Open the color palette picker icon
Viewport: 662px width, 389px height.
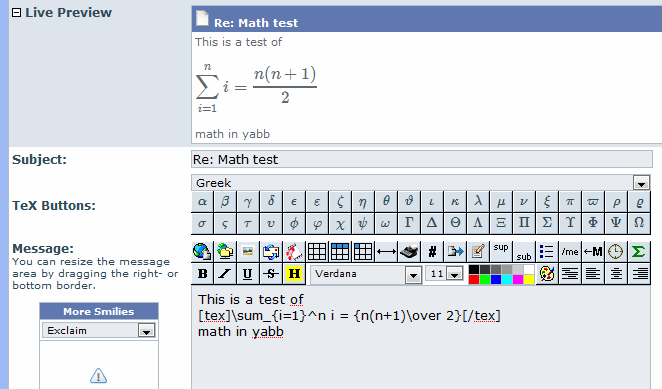[x=547, y=274]
